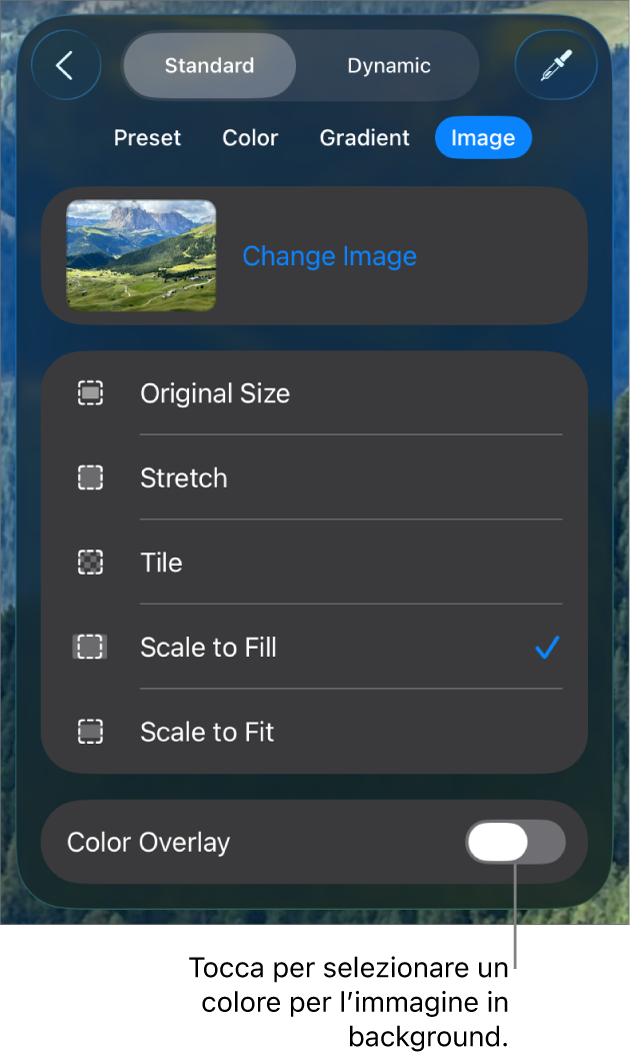Activate the eyedropper color picker

pyautogui.click(x=555, y=66)
